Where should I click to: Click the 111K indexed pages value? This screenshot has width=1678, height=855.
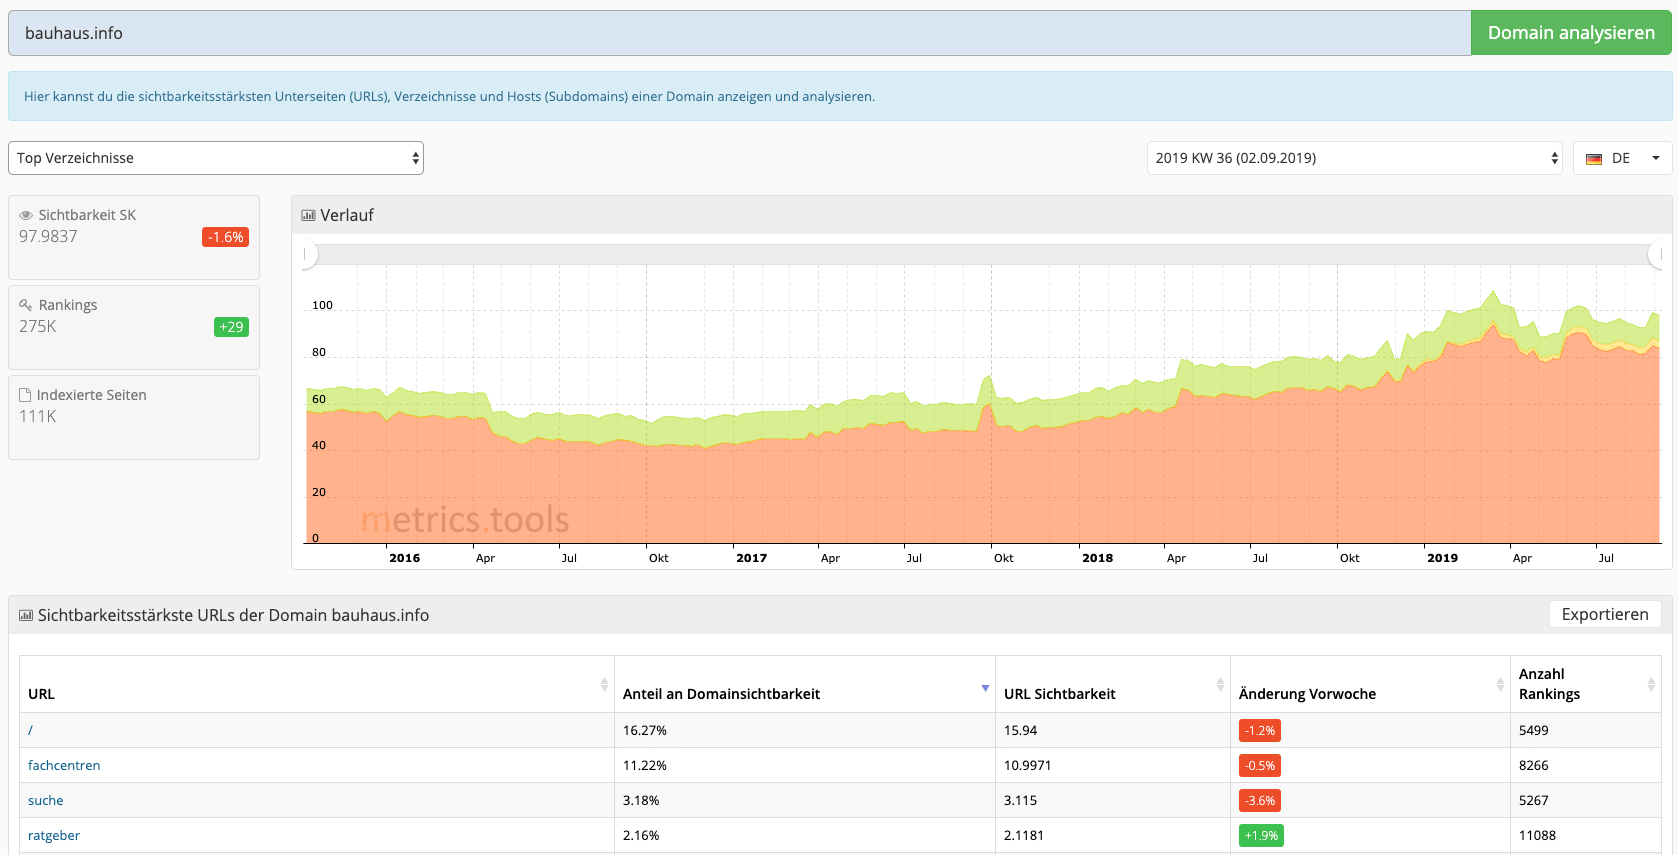tap(38, 417)
